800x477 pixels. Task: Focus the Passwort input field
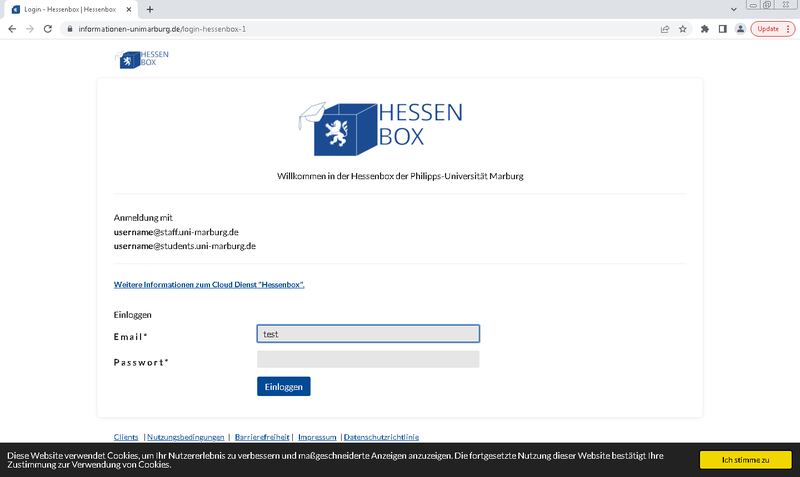point(368,359)
